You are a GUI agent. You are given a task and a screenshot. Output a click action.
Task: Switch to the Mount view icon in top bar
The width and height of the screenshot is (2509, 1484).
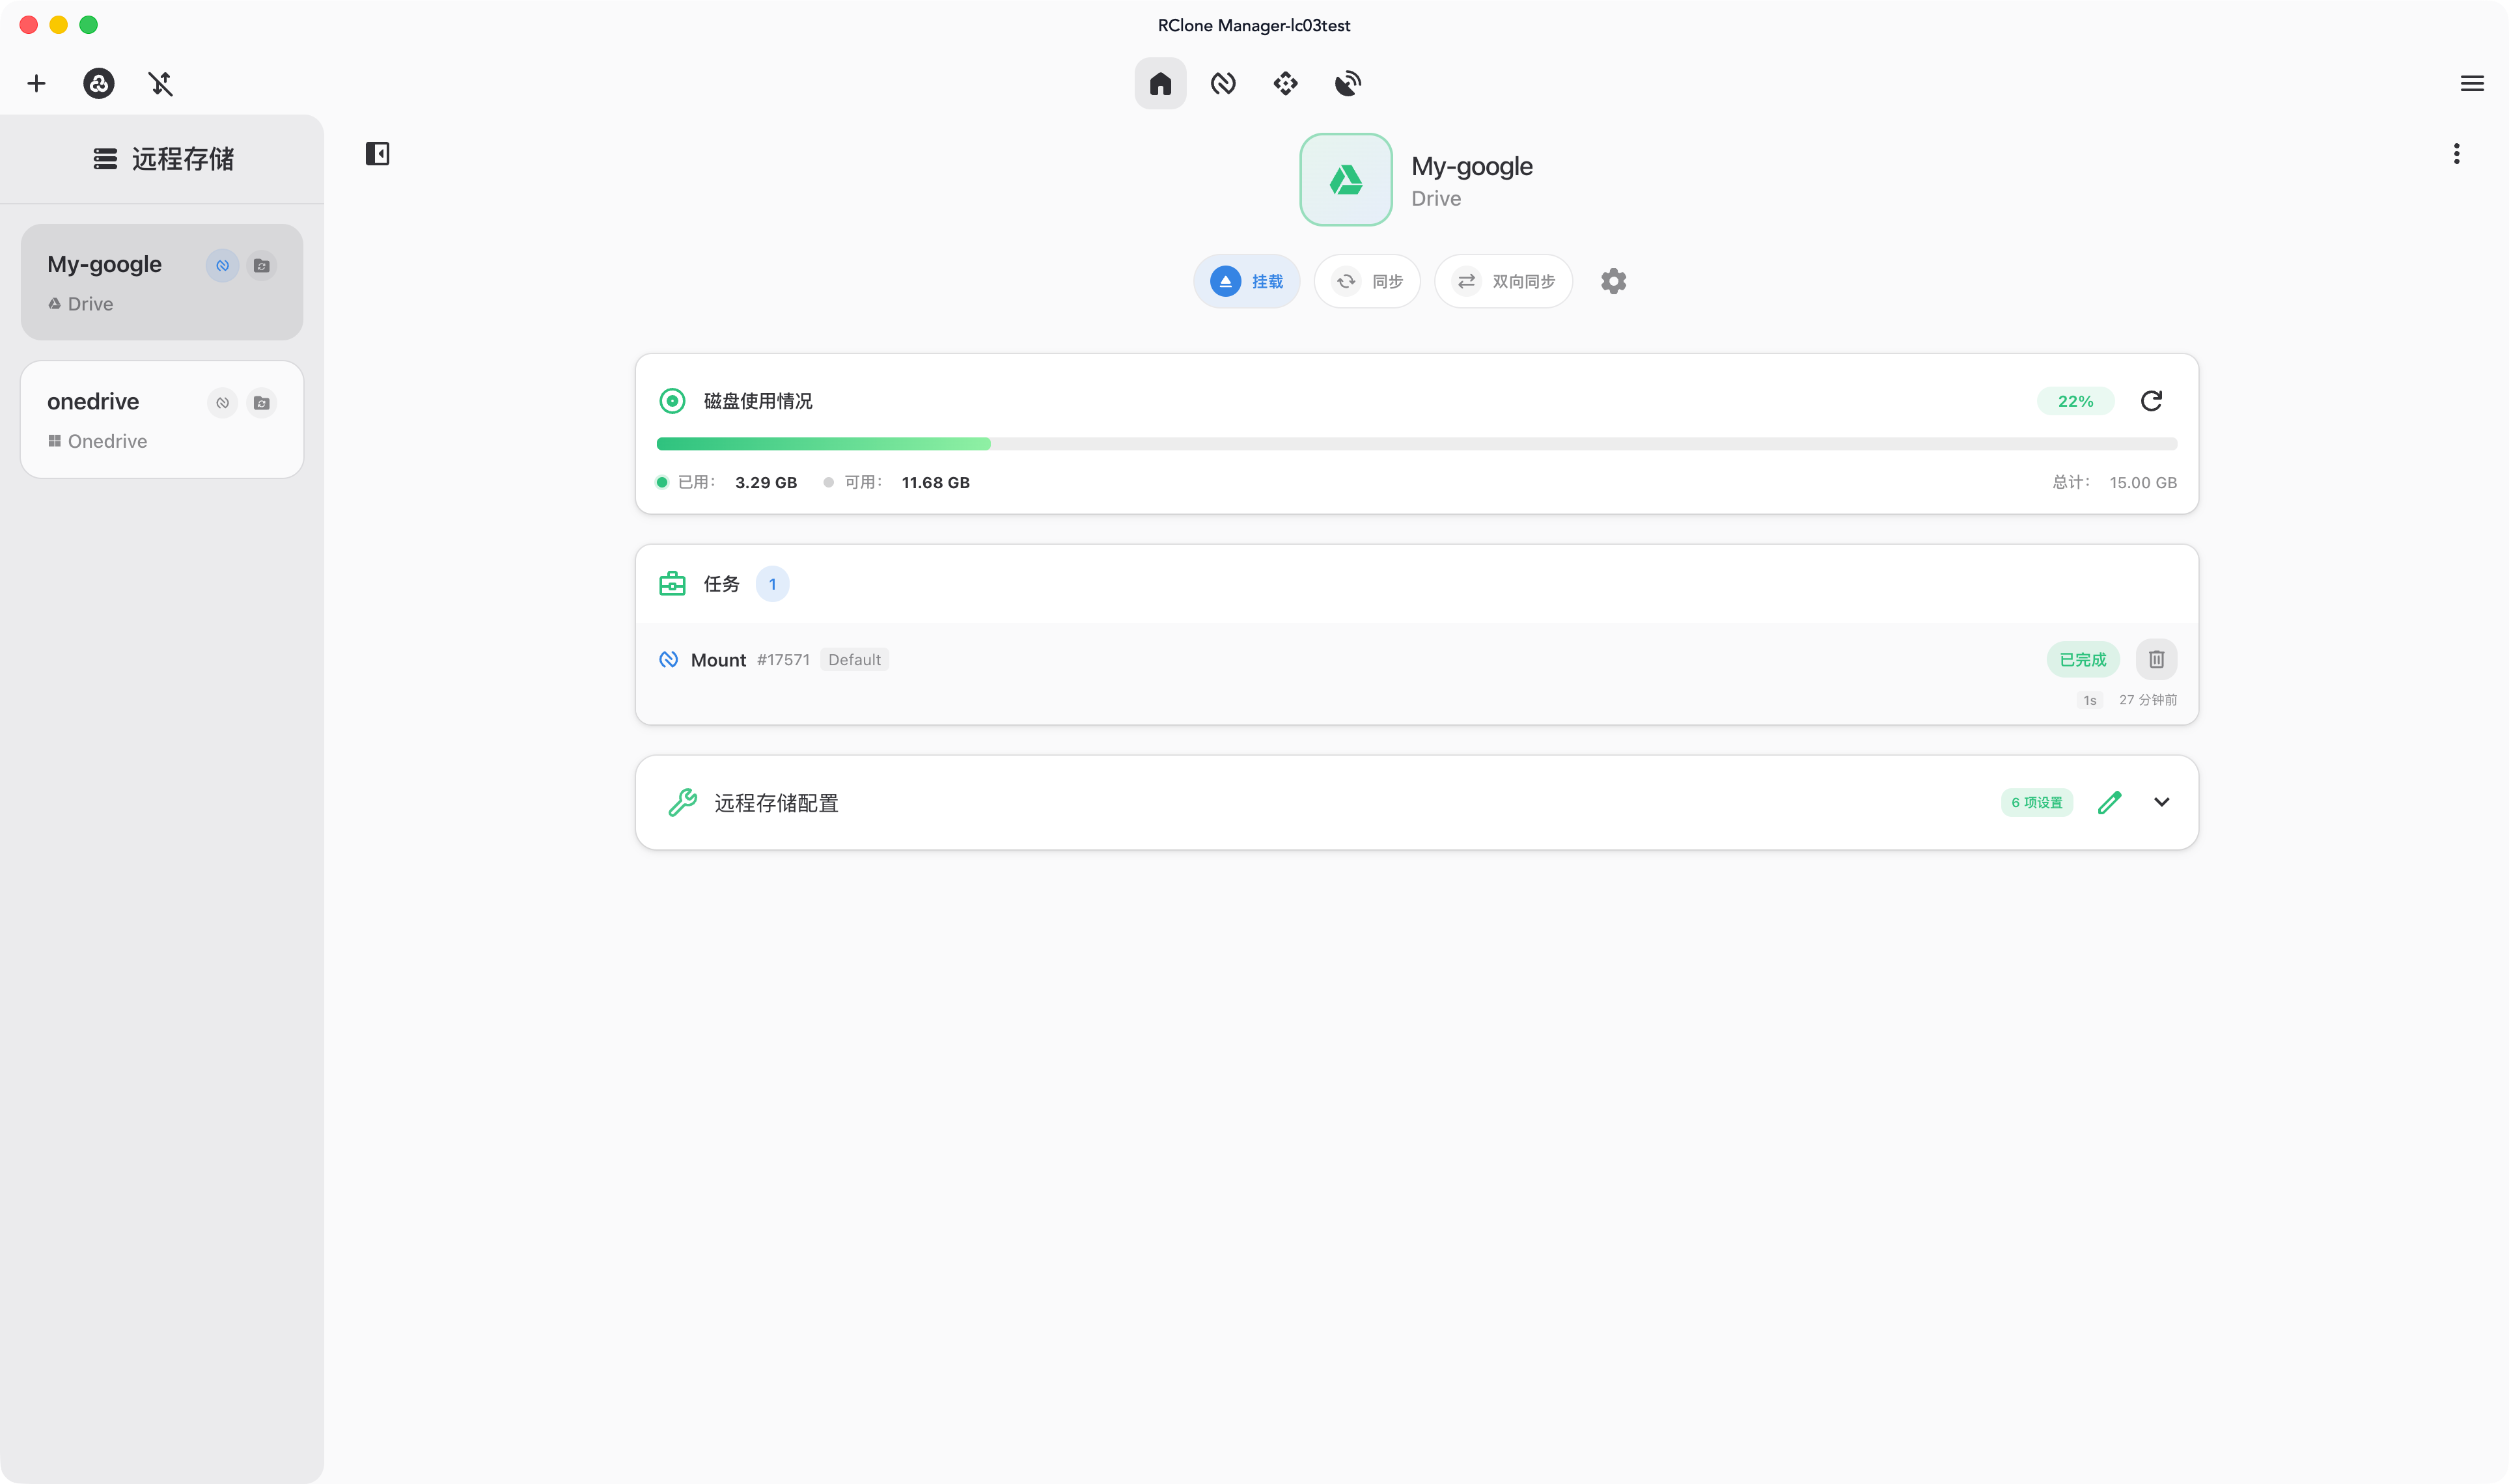click(x=1223, y=83)
